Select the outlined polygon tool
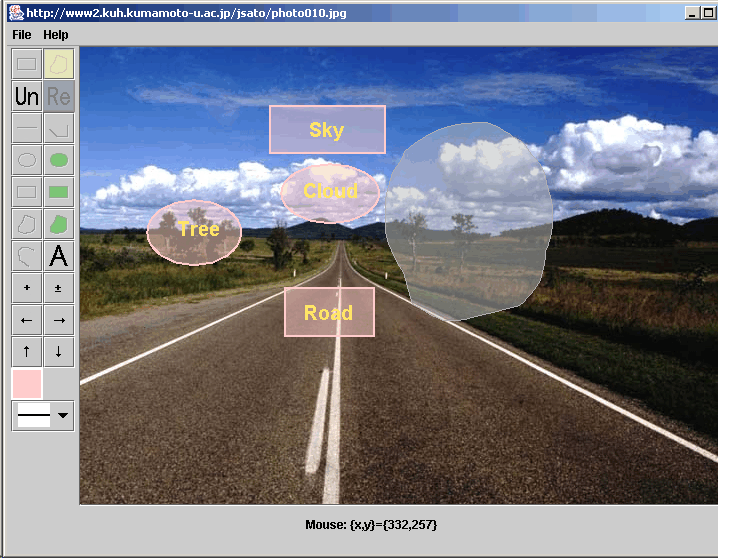This screenshot has height=558, width=738. pos(26,224)
